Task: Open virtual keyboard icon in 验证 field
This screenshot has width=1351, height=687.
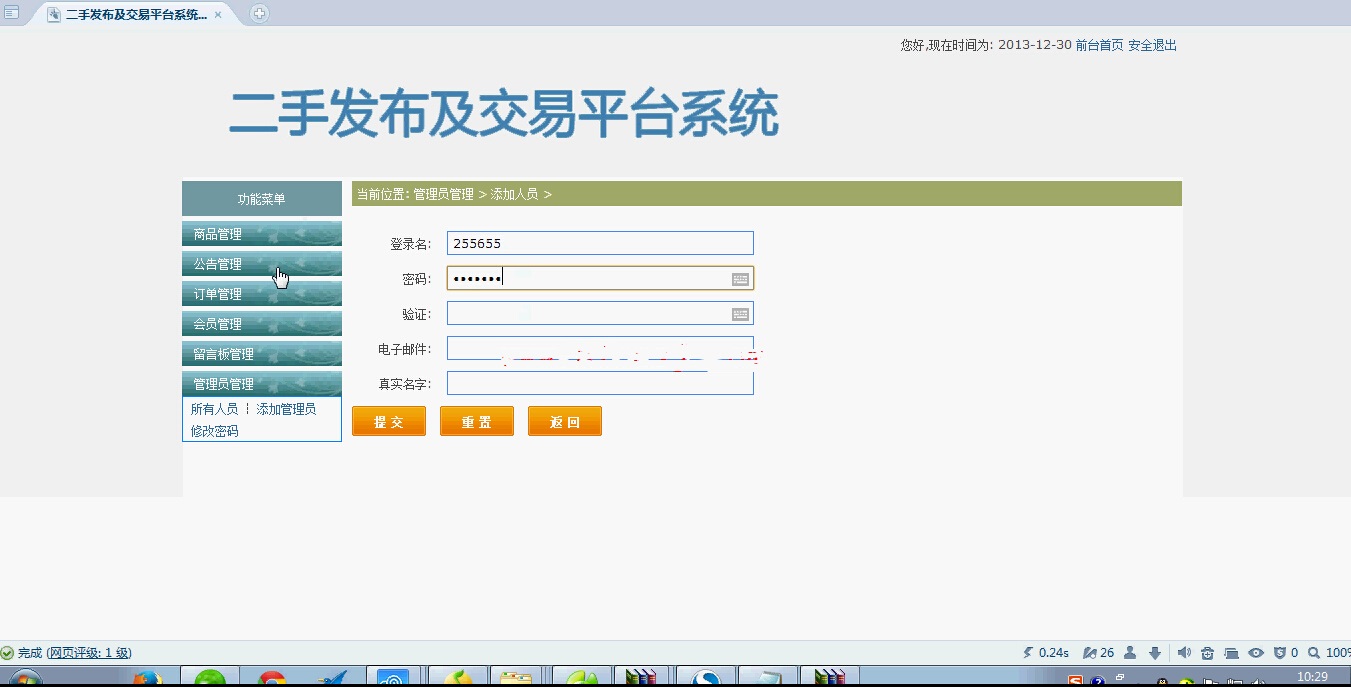Action: coord(740,314)
